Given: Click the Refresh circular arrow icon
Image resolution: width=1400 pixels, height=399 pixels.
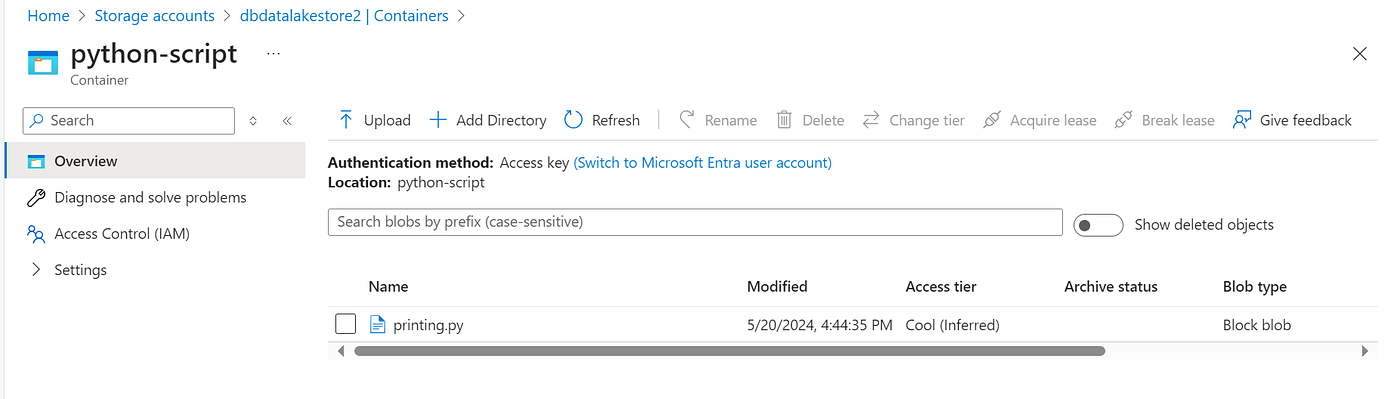Looking at the screenshot, I should coord(573,120).
